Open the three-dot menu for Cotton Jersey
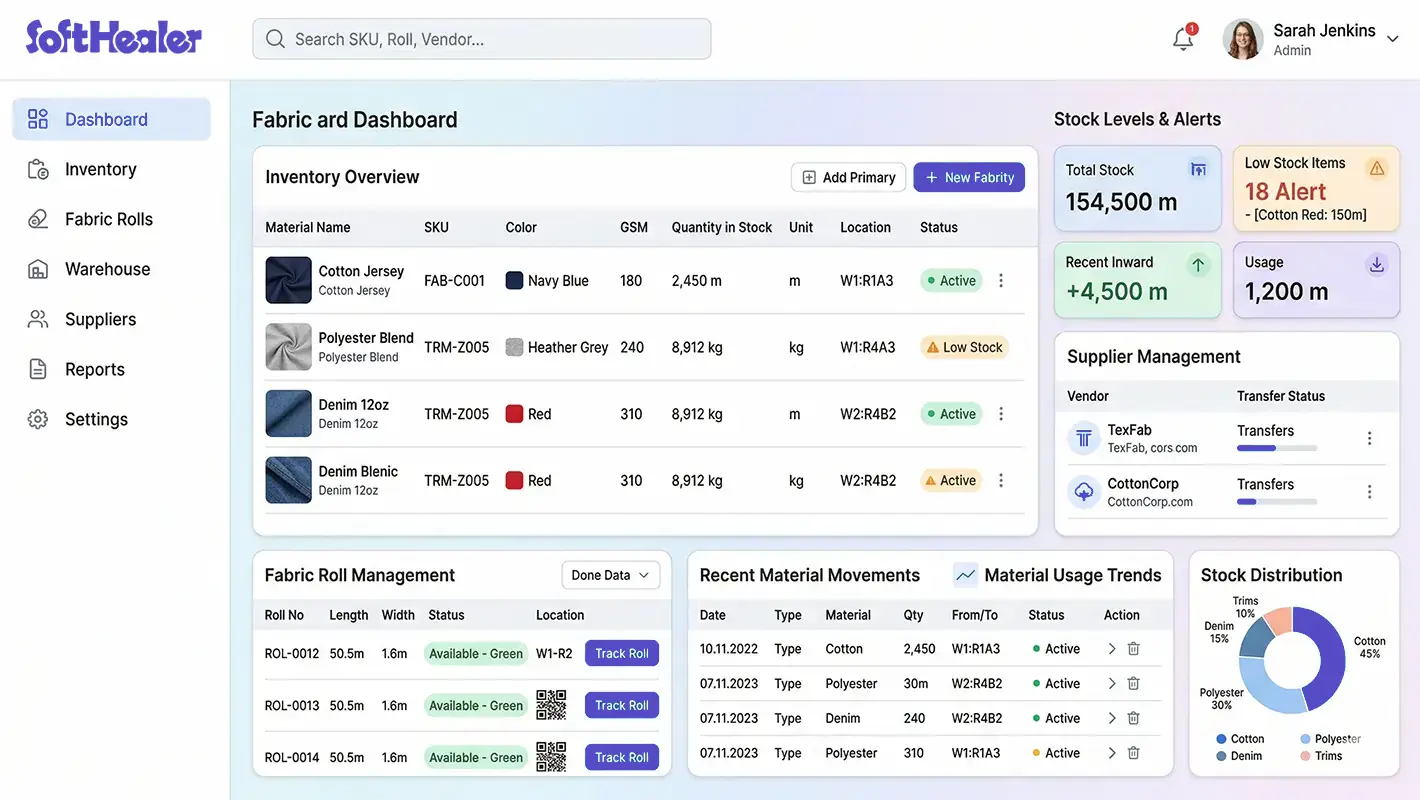Screen dimensions: 1420x800 [1001, 281]
